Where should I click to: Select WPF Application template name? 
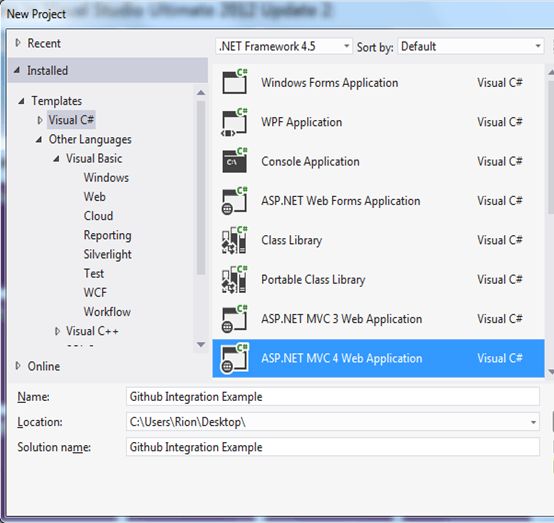[302, 122]
